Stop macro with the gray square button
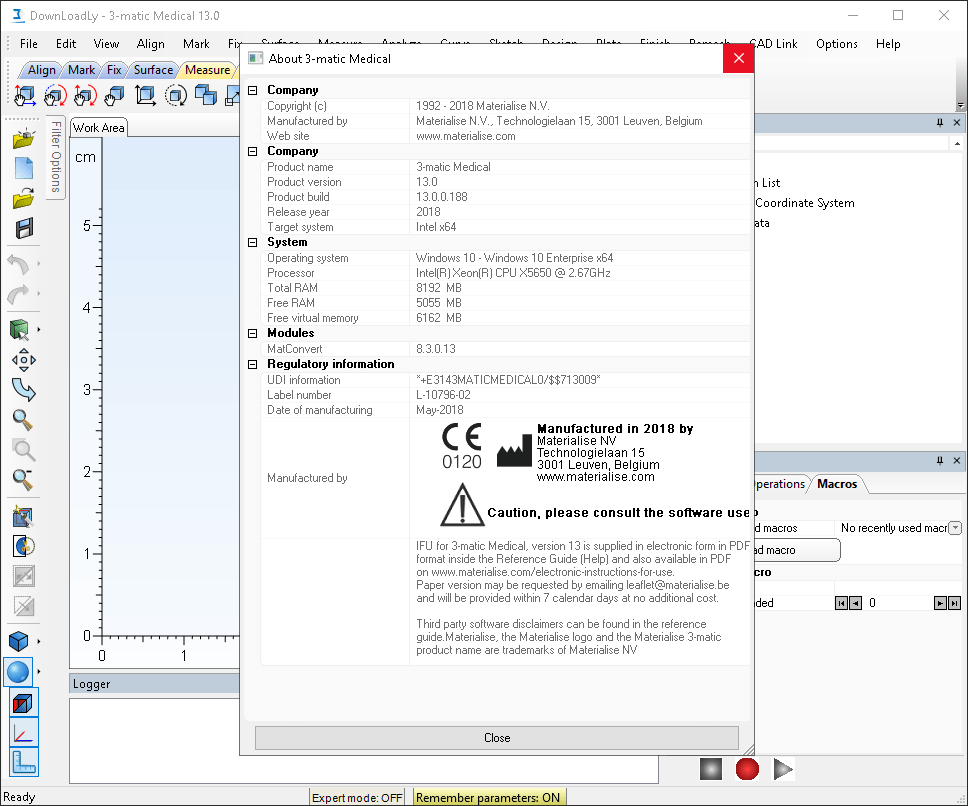This screenshot has height=806, width=968. click(x=711, y=769)
